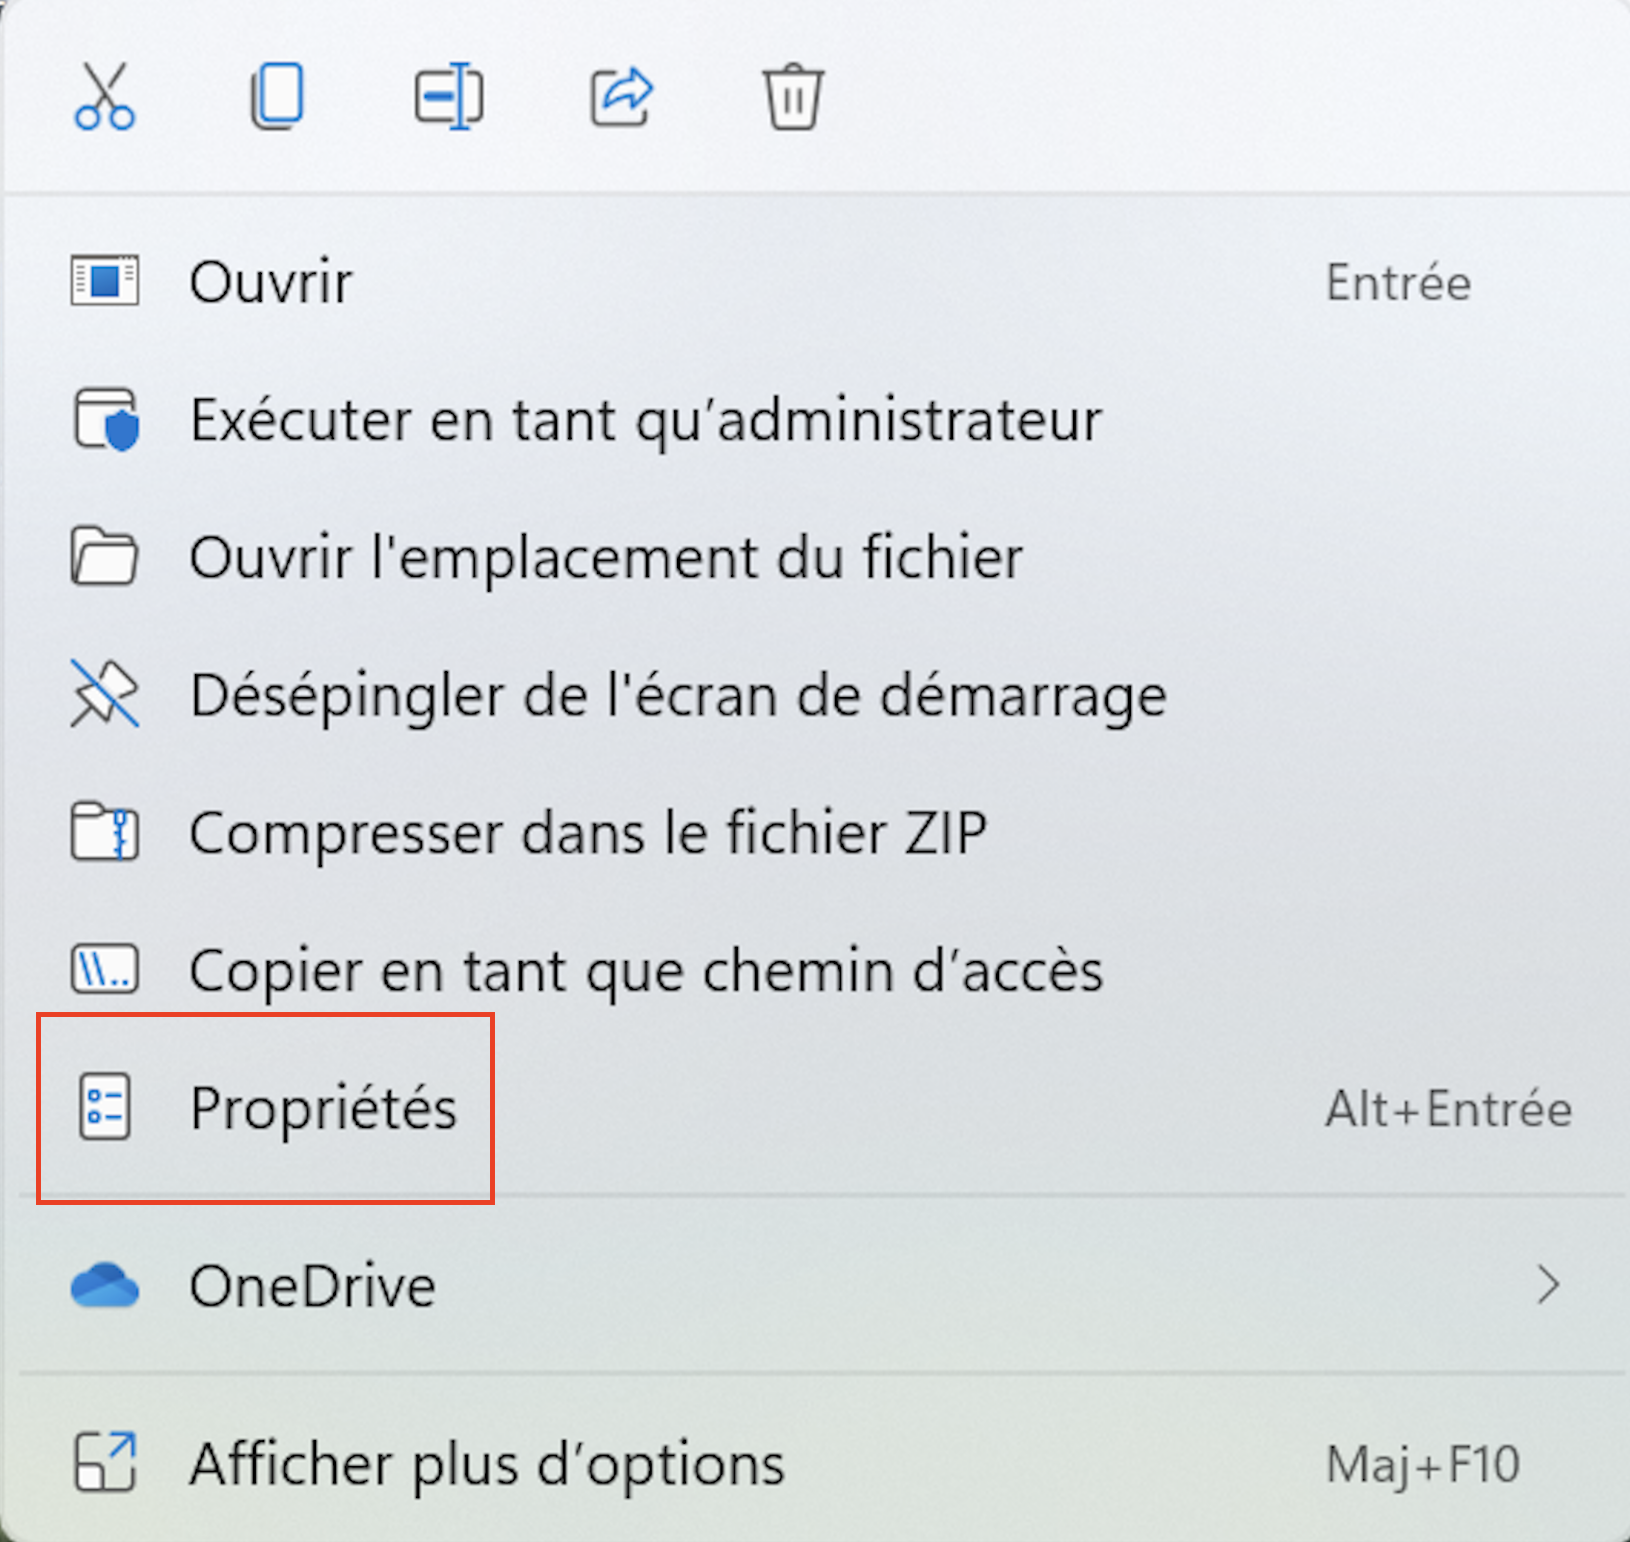Click the folder icon for file location
Image resolution: width=1630 pixels, height=1542 pixels.
(105, 557)
